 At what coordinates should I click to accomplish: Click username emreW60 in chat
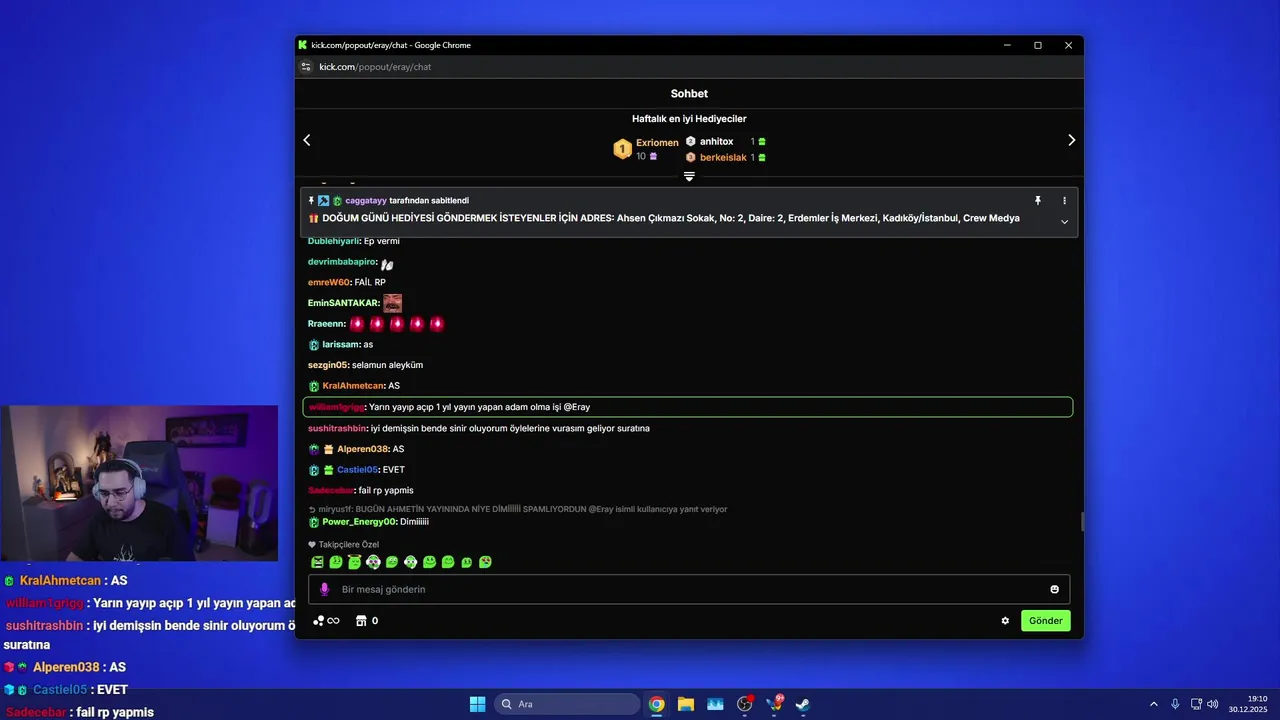click(x=329, y=283)
